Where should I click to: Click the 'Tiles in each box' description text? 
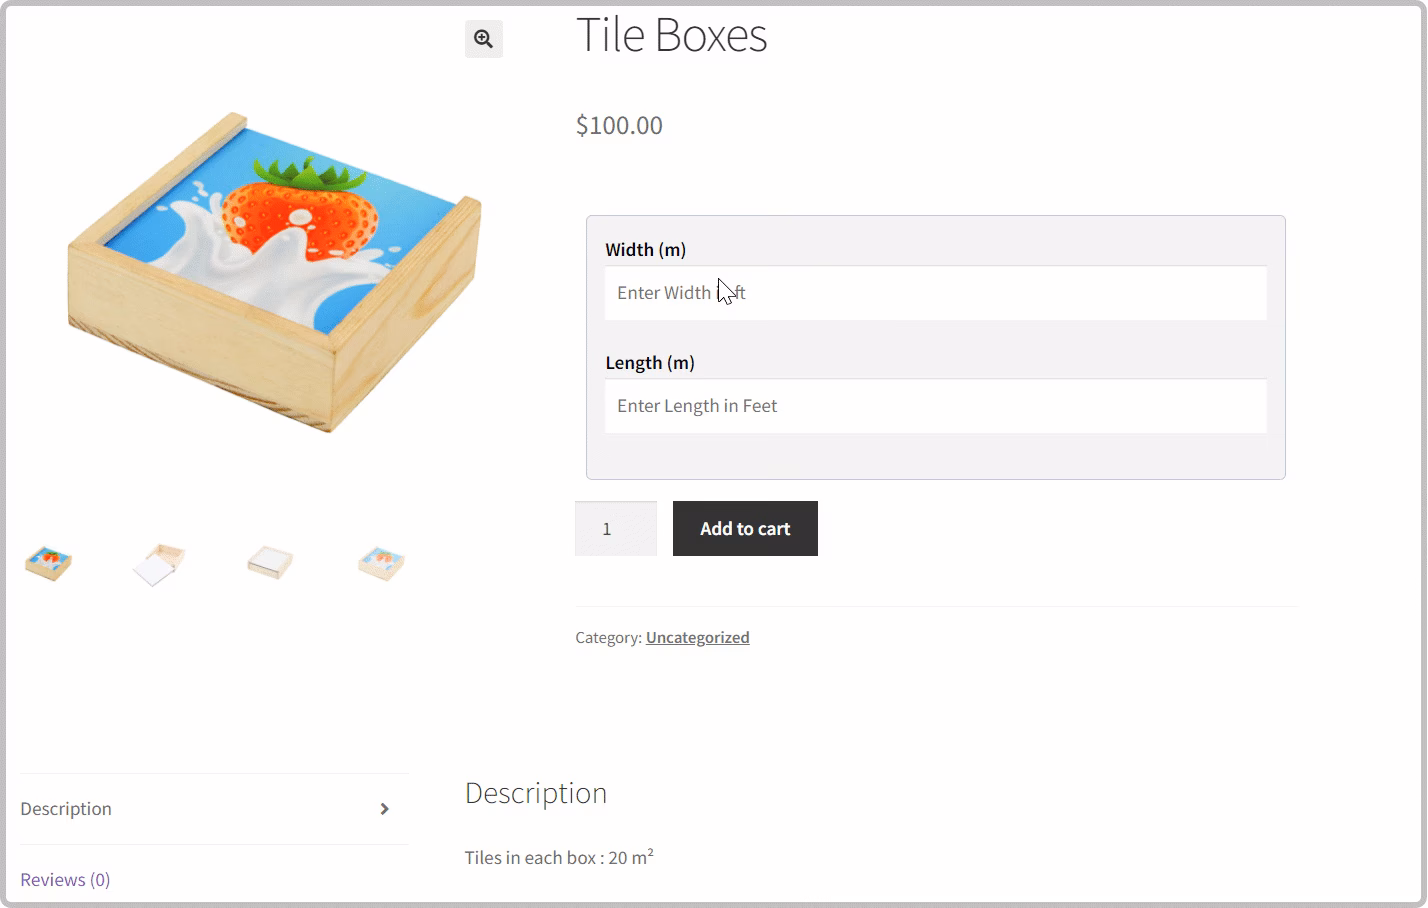[x=558, y=858]
